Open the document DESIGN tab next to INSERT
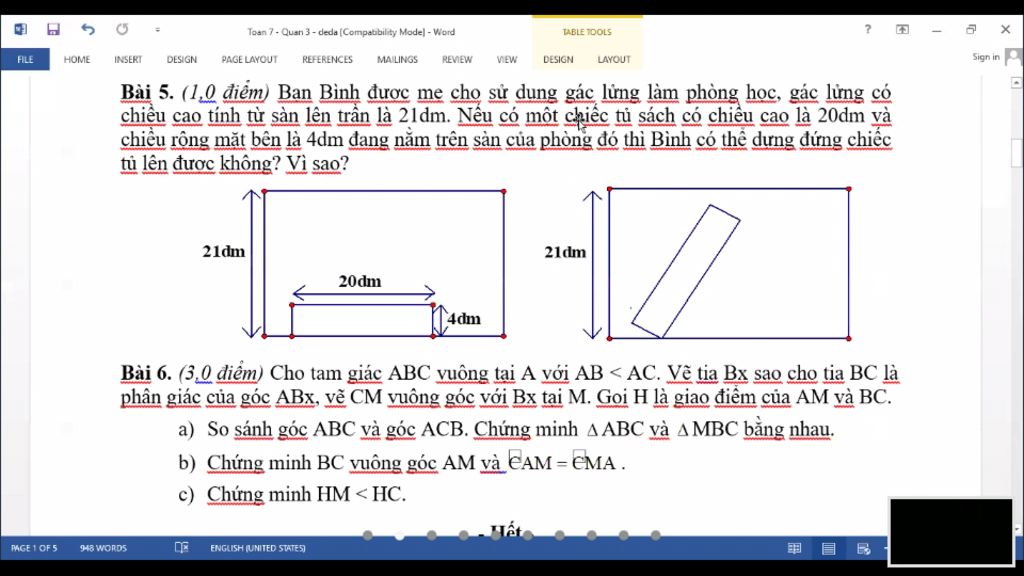The height and width of the screenshot is (576, 1024). pyautogui.click(x=182, y=59)
